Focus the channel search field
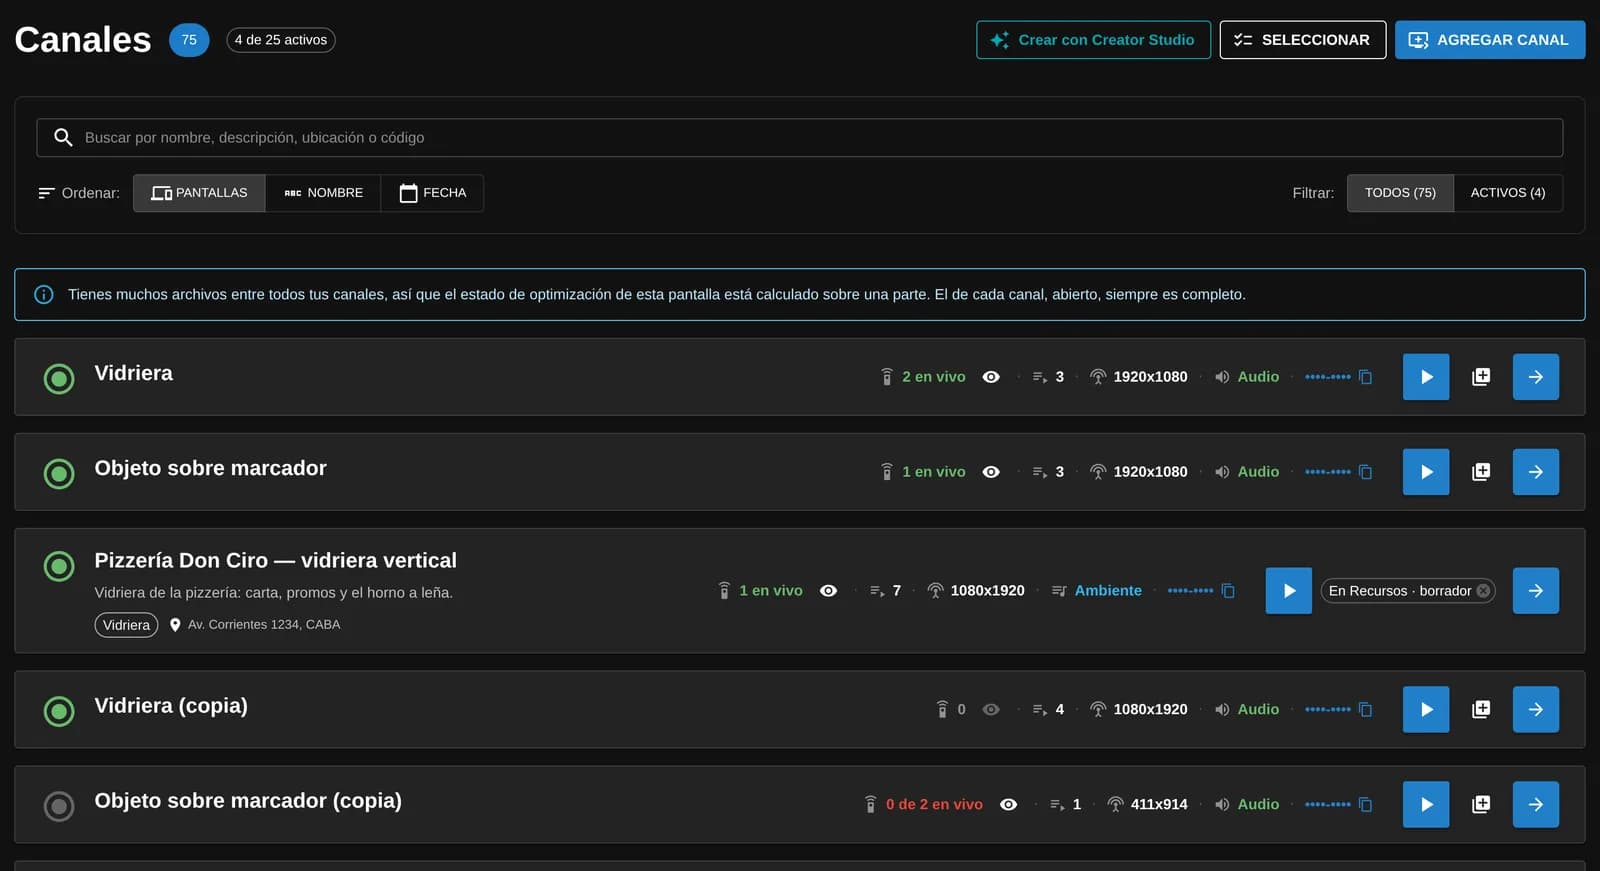The image size is (1600, 871). point(800,138)
